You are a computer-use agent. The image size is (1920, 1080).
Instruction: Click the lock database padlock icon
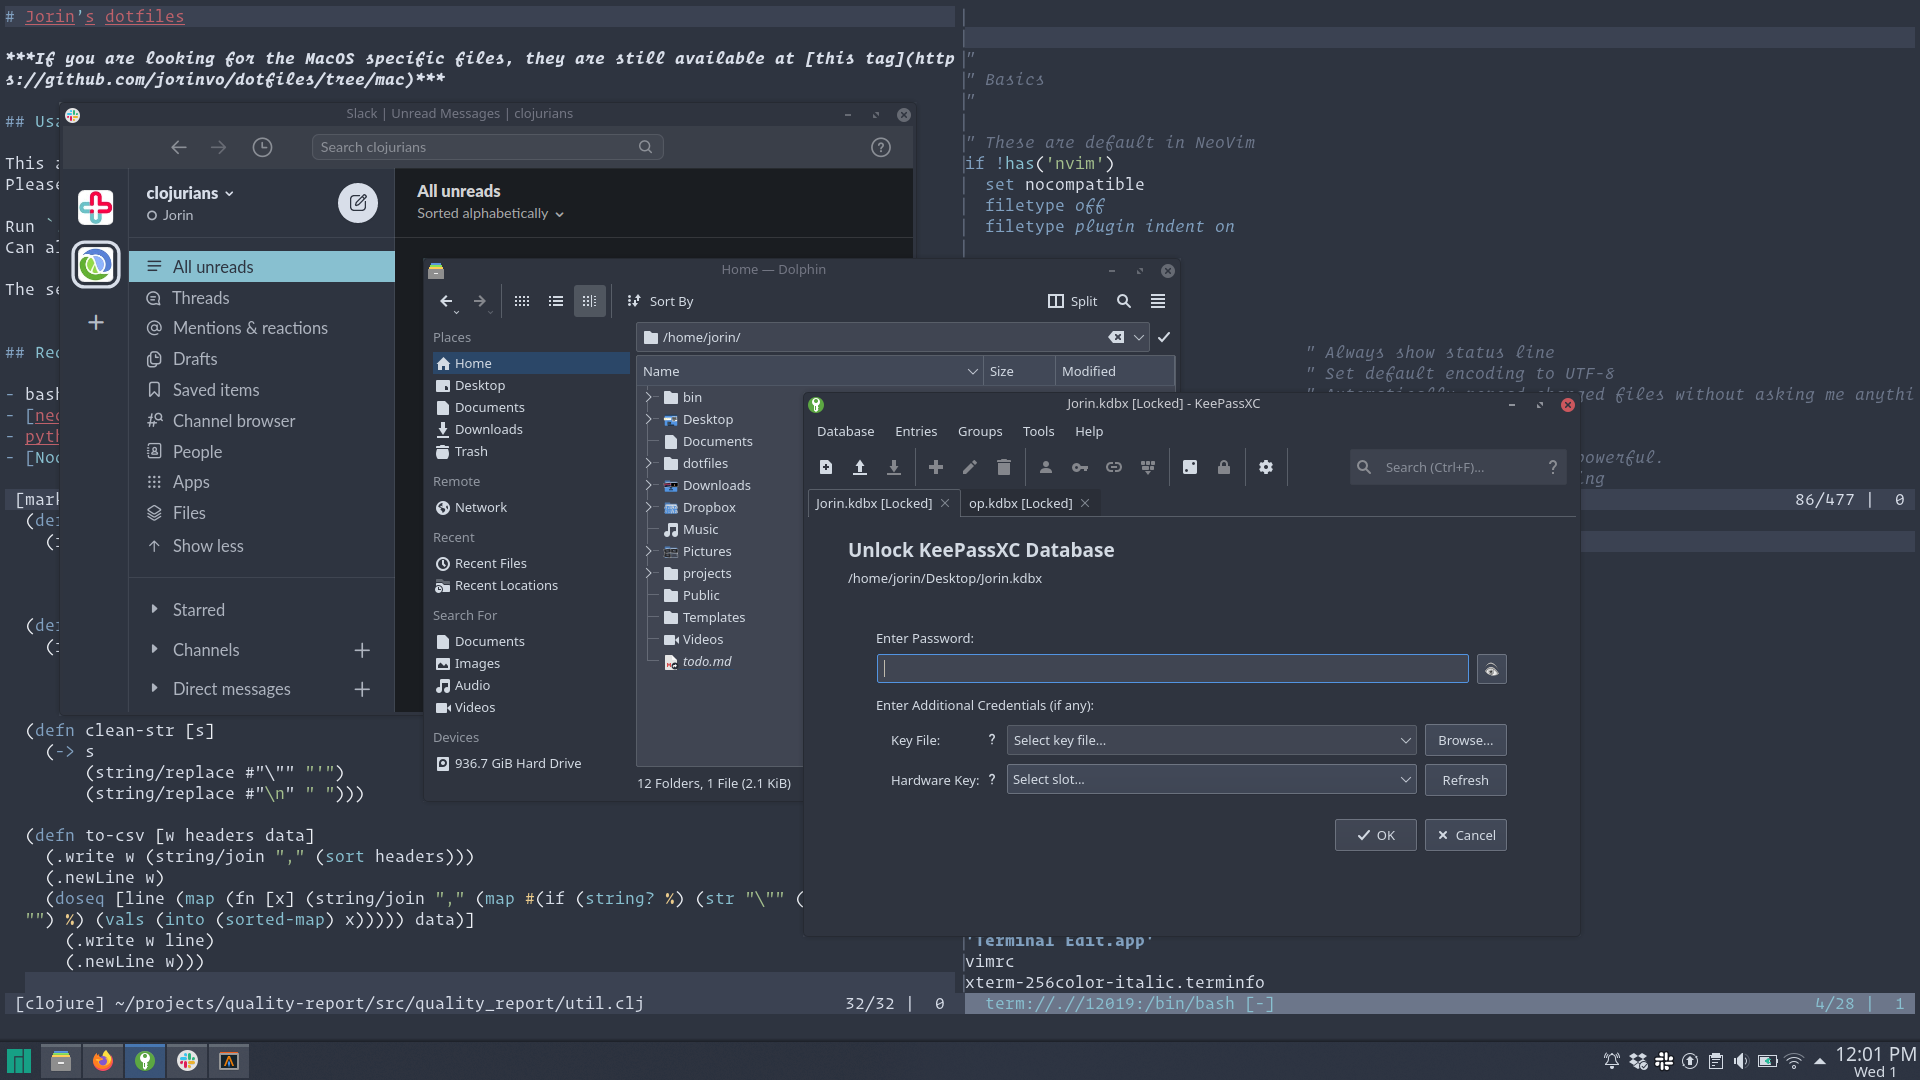click(1223, 467)
